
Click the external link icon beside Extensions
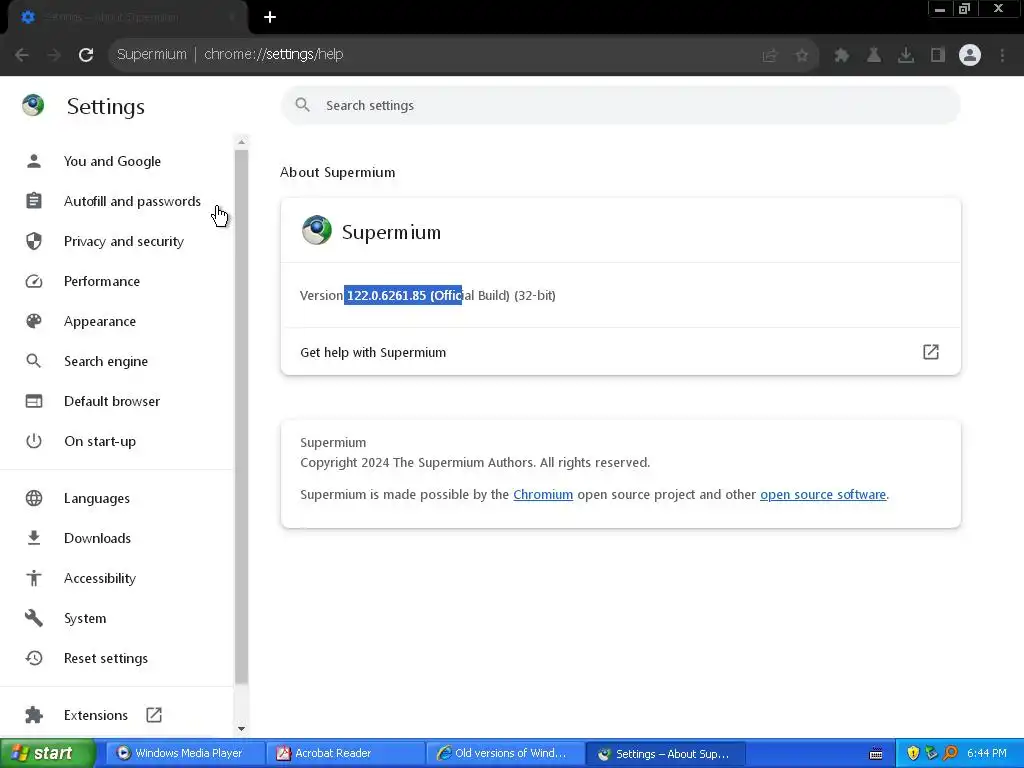pyautogui.click(x=154, y=715)
